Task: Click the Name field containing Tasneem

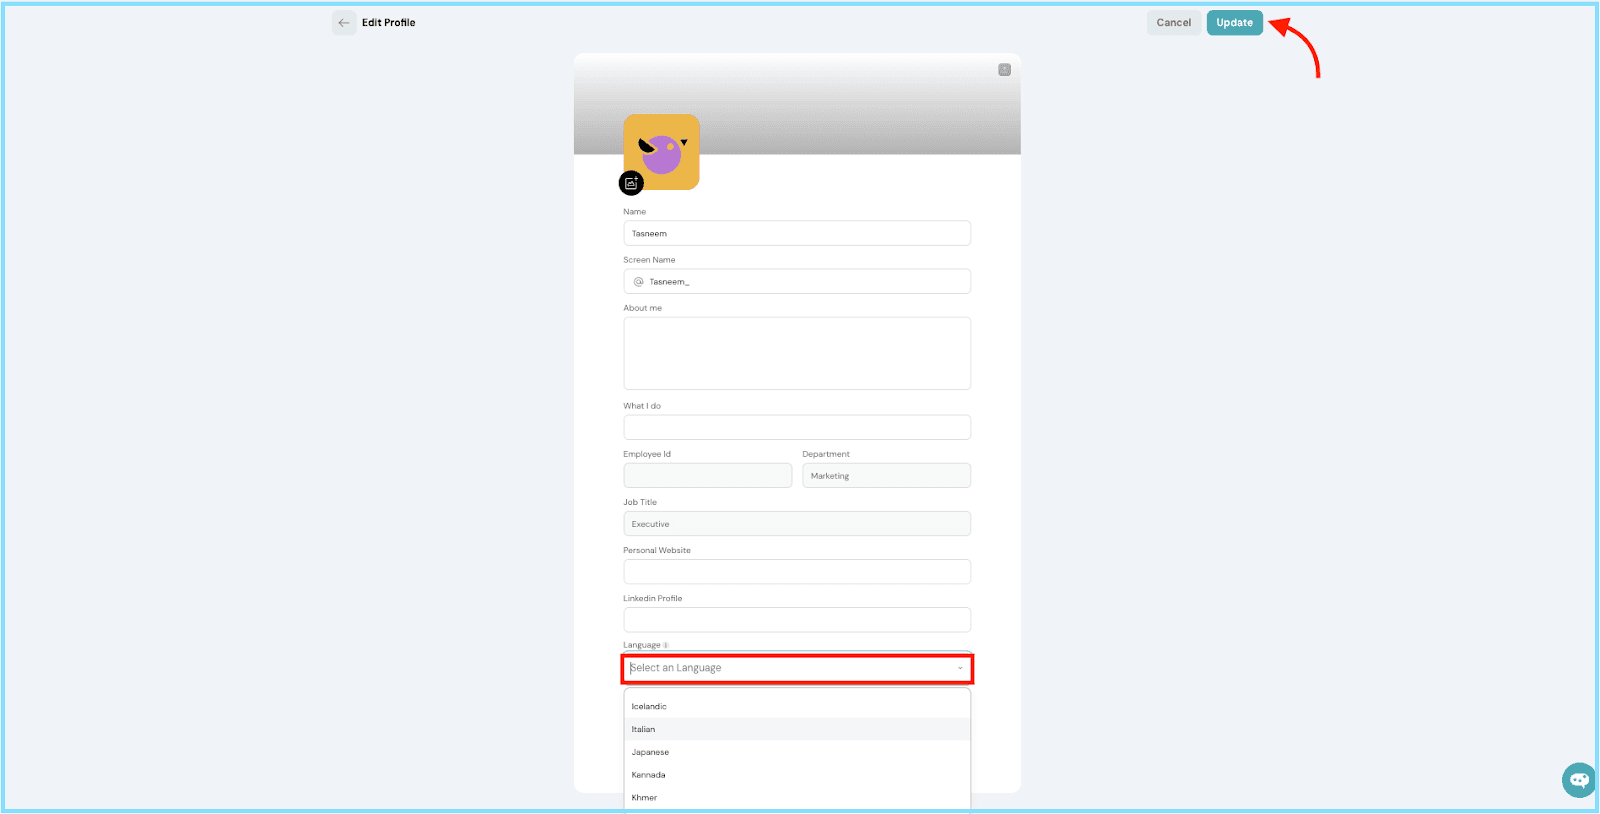Action: 796,234
